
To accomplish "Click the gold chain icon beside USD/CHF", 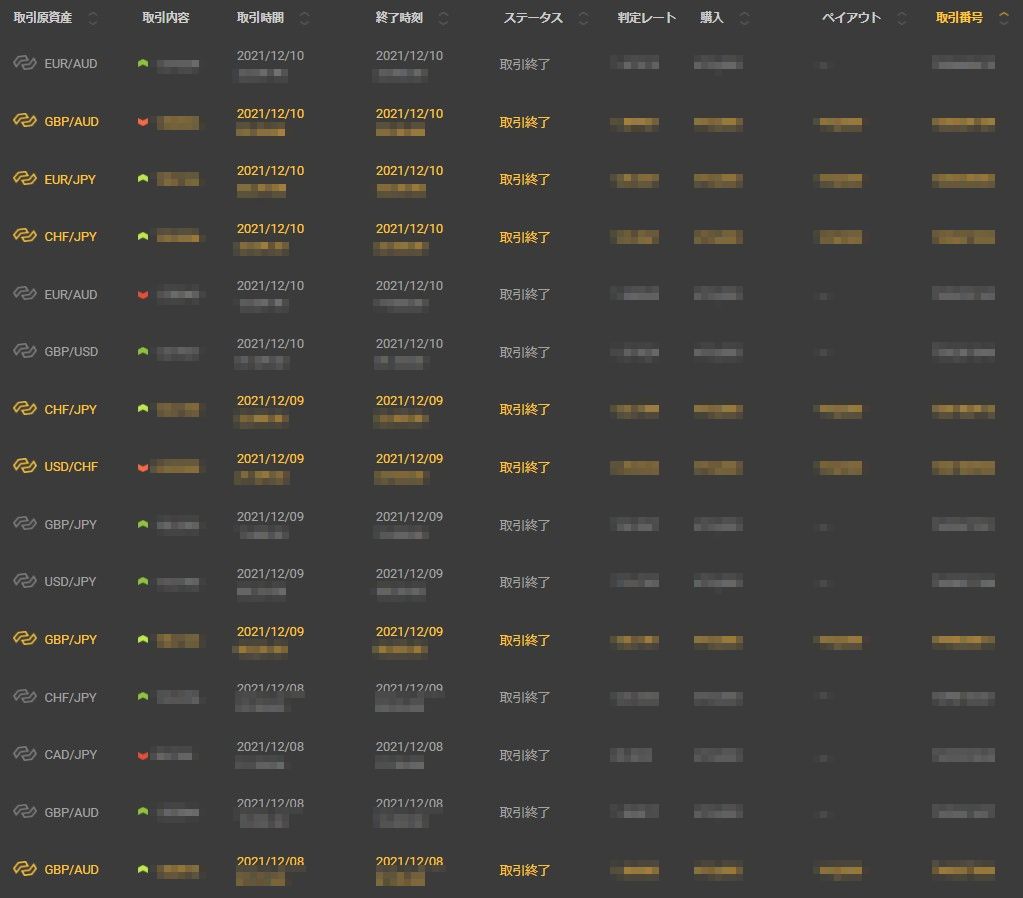I will pyautogui.click(x=24, y=467).
